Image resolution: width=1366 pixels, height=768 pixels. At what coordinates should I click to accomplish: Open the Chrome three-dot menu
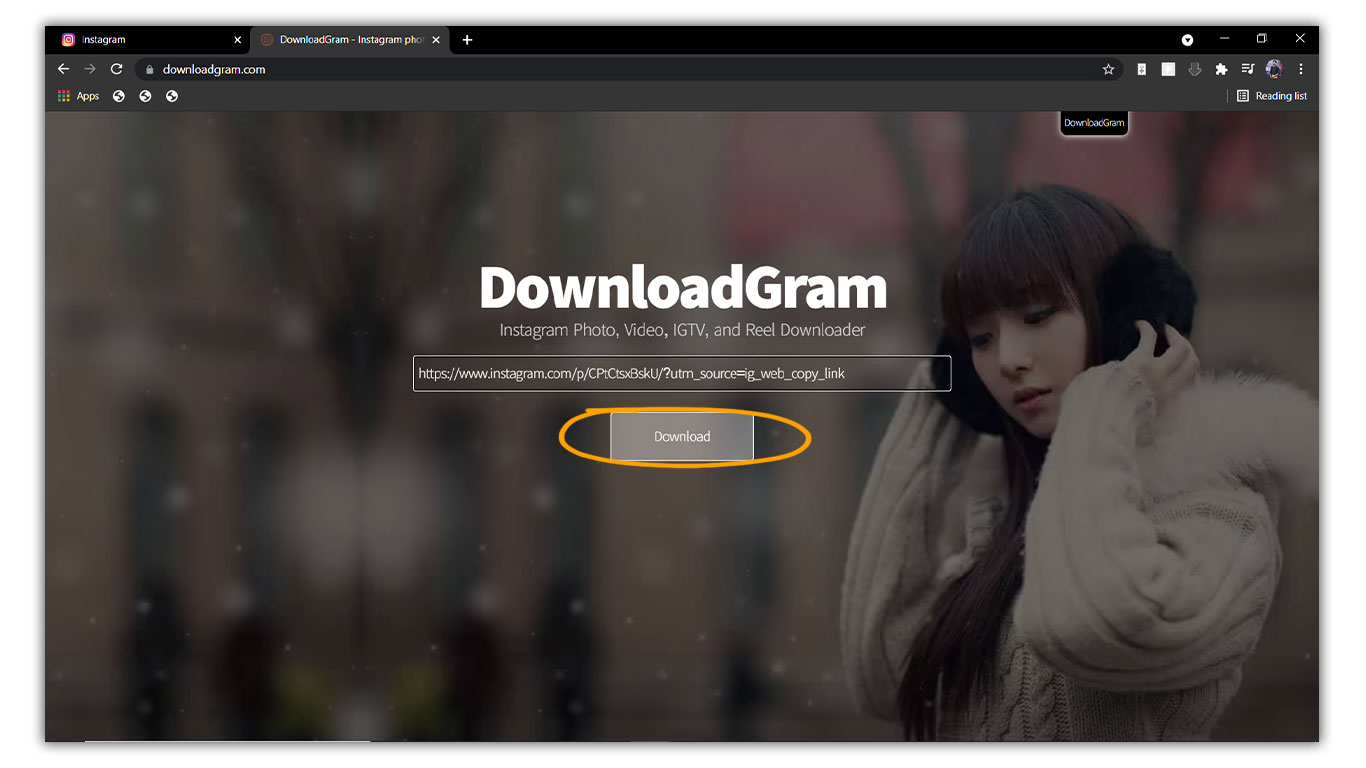1301,69
